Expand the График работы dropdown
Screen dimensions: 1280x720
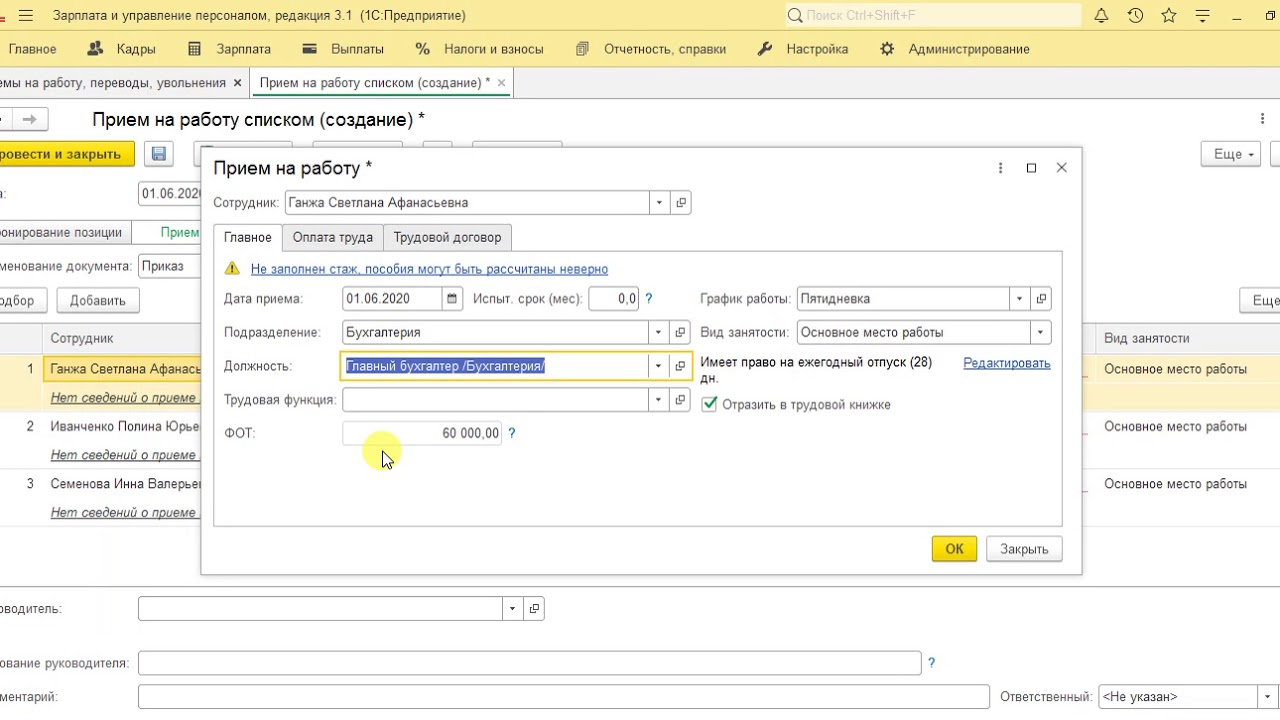[1019, 298]
